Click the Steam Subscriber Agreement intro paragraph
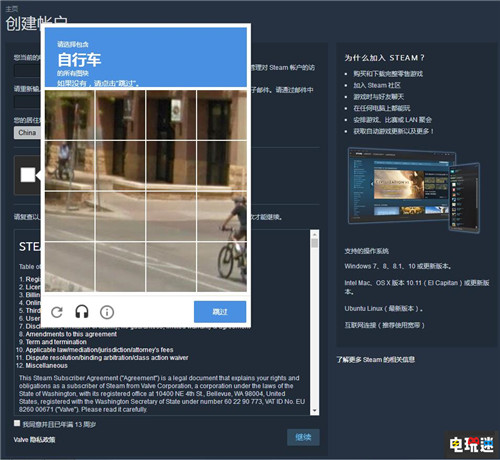The width and height of the screenshot is (500, 460). 162,394
